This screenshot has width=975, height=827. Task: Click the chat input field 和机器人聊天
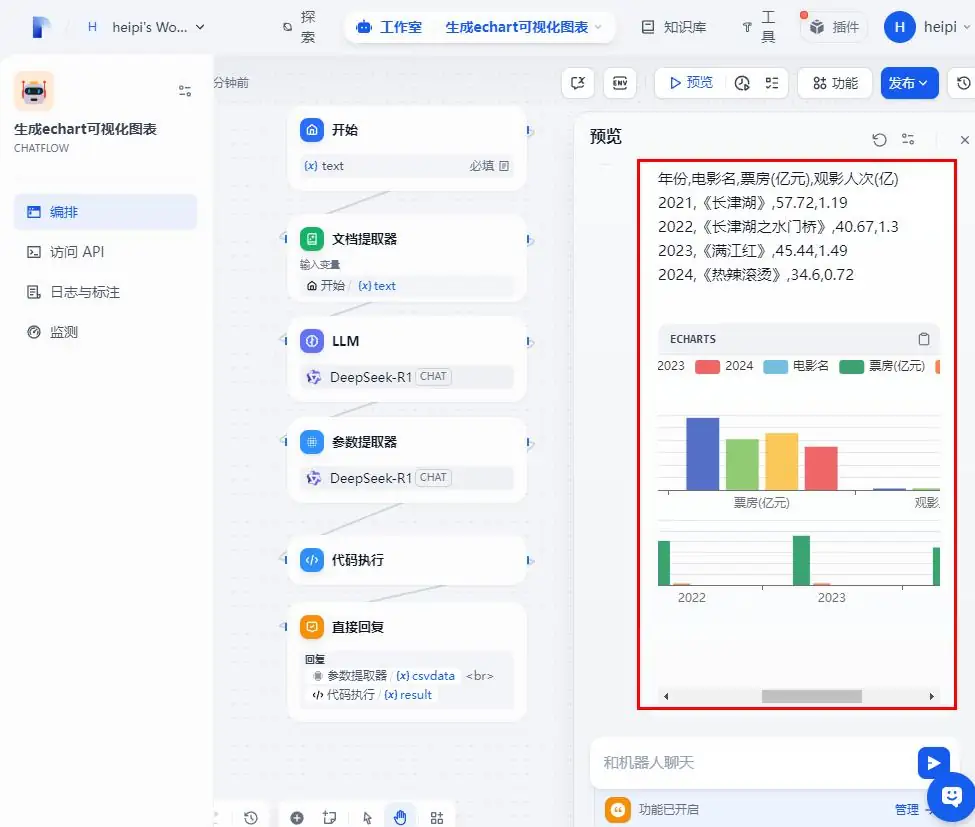point(780,762)
